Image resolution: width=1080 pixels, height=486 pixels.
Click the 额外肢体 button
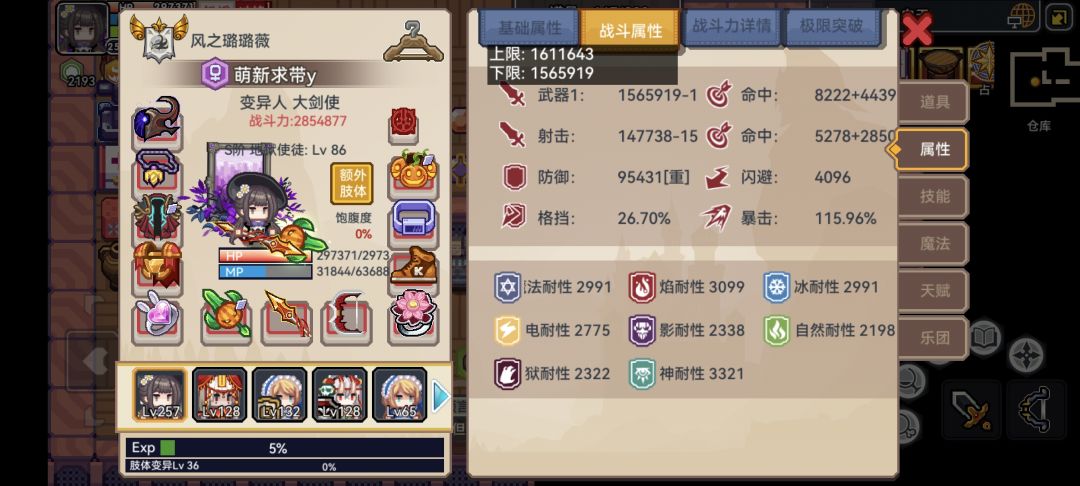pyautogui.click(x=352, y=183)
